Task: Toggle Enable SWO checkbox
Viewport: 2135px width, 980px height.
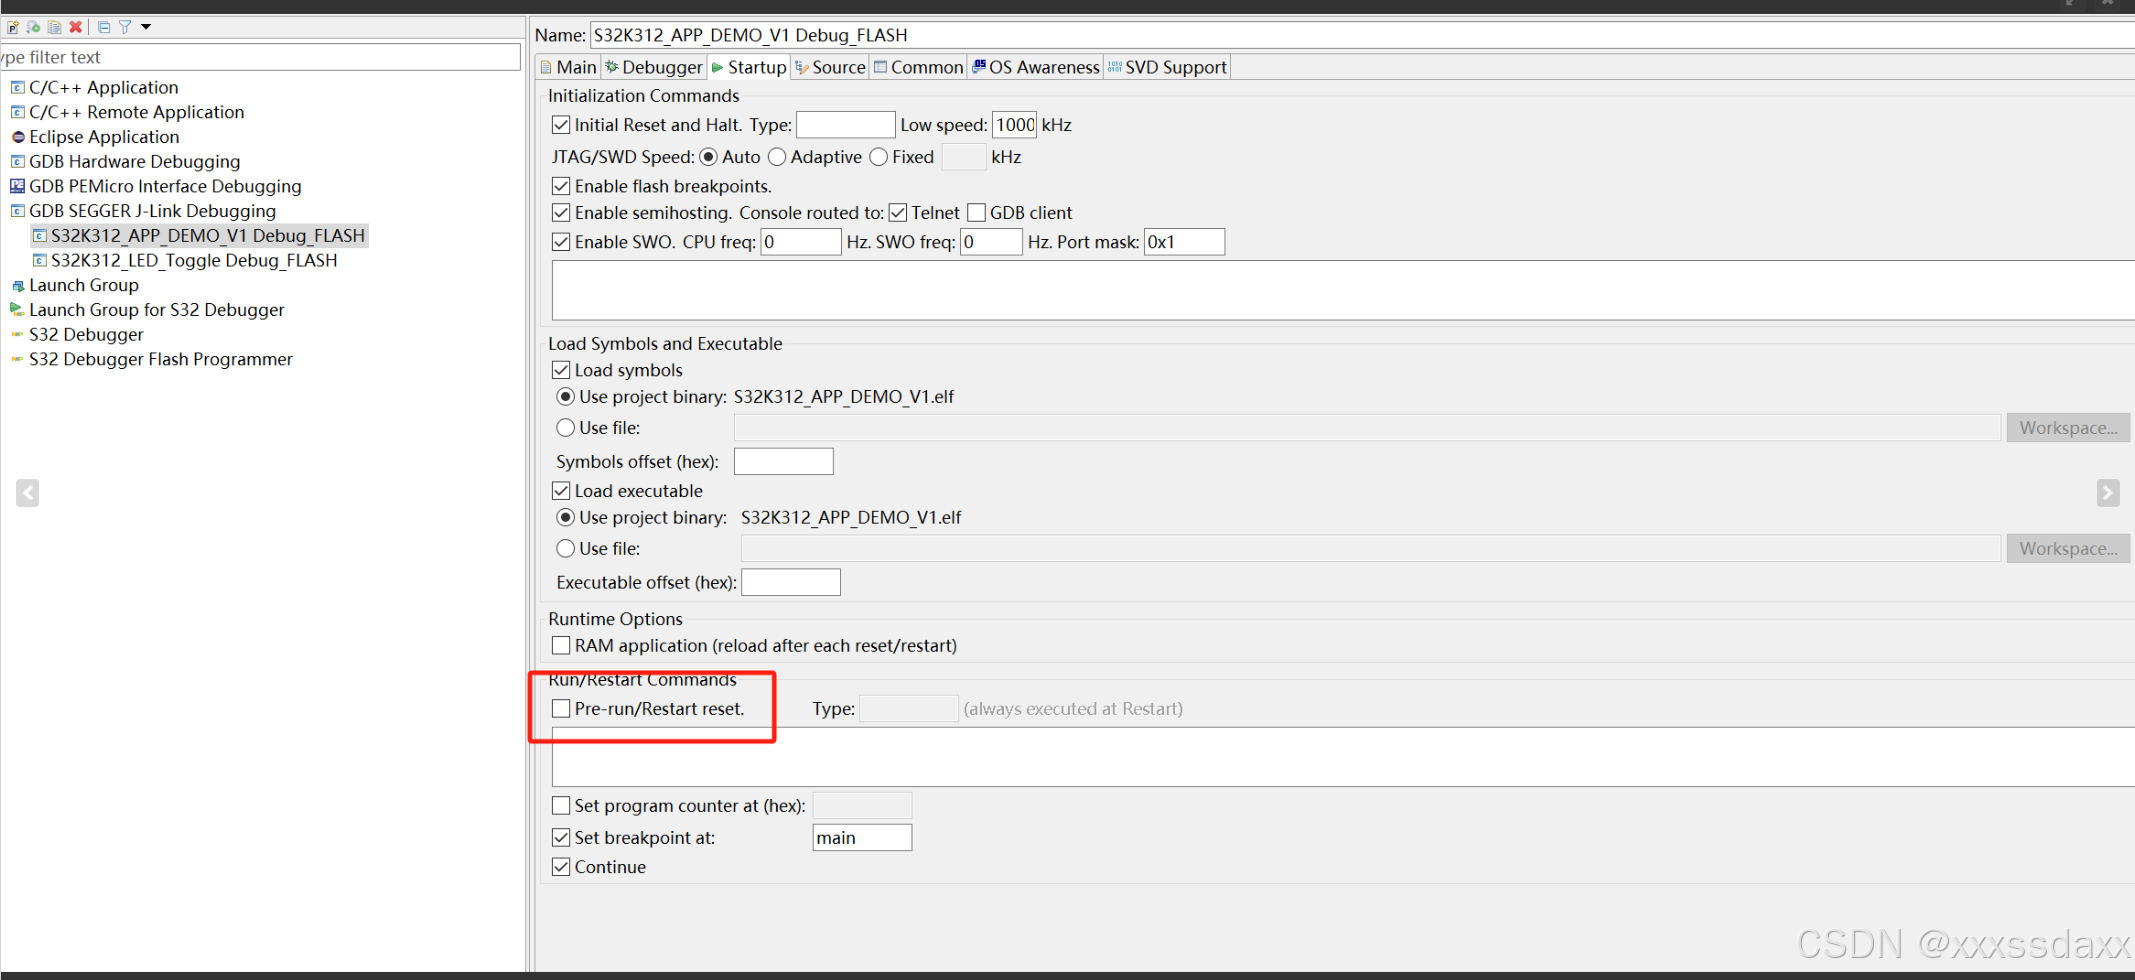Action: [x=561, y=242]
